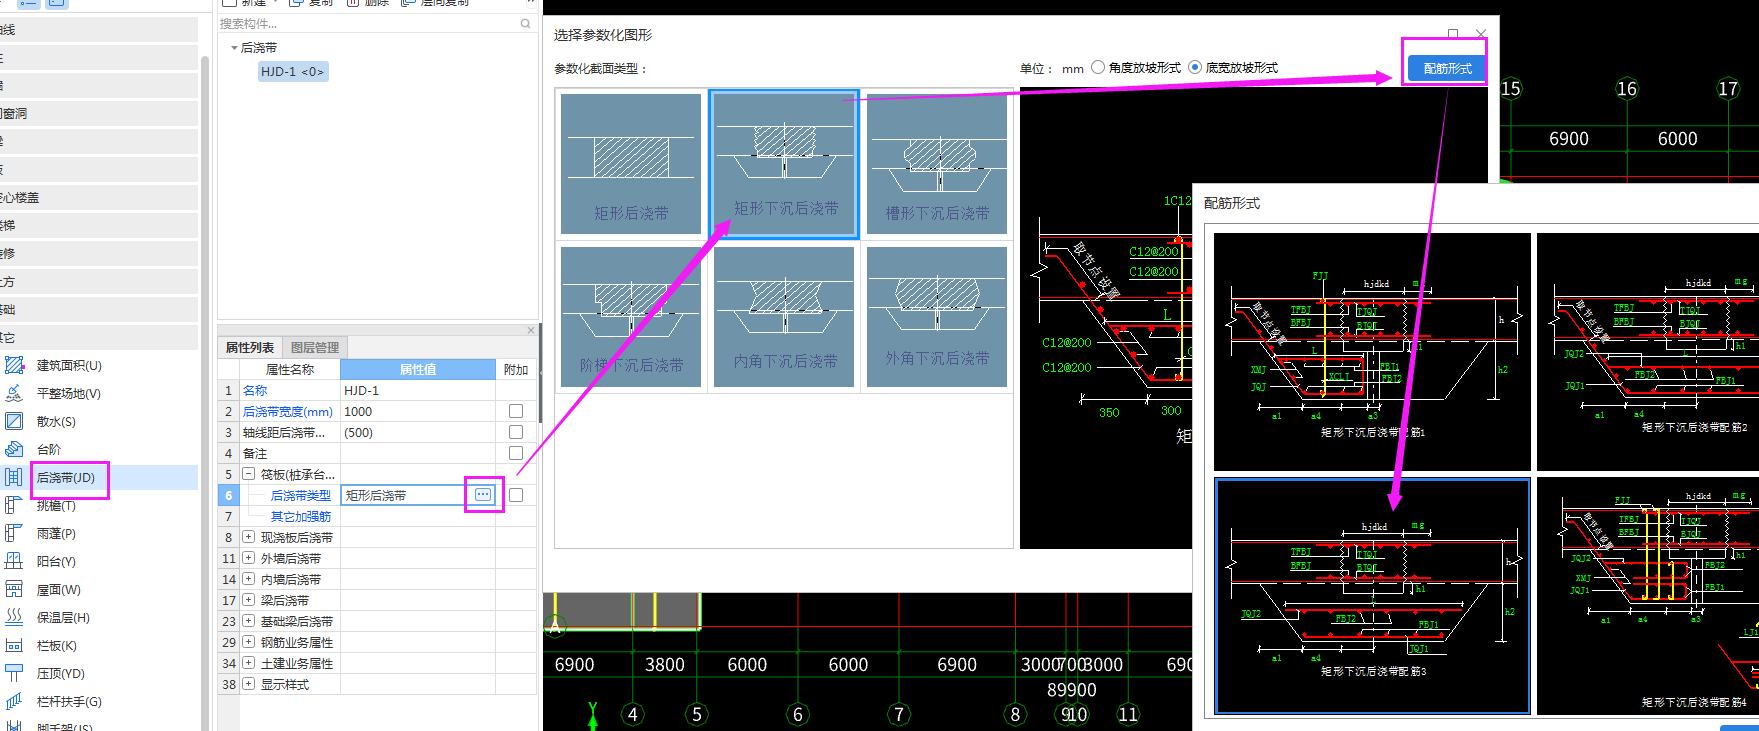Screen dimensions: 1759x731
Task: Select 矩形下沉后浇带配筋2 diagram
Action: (1648, 352)
